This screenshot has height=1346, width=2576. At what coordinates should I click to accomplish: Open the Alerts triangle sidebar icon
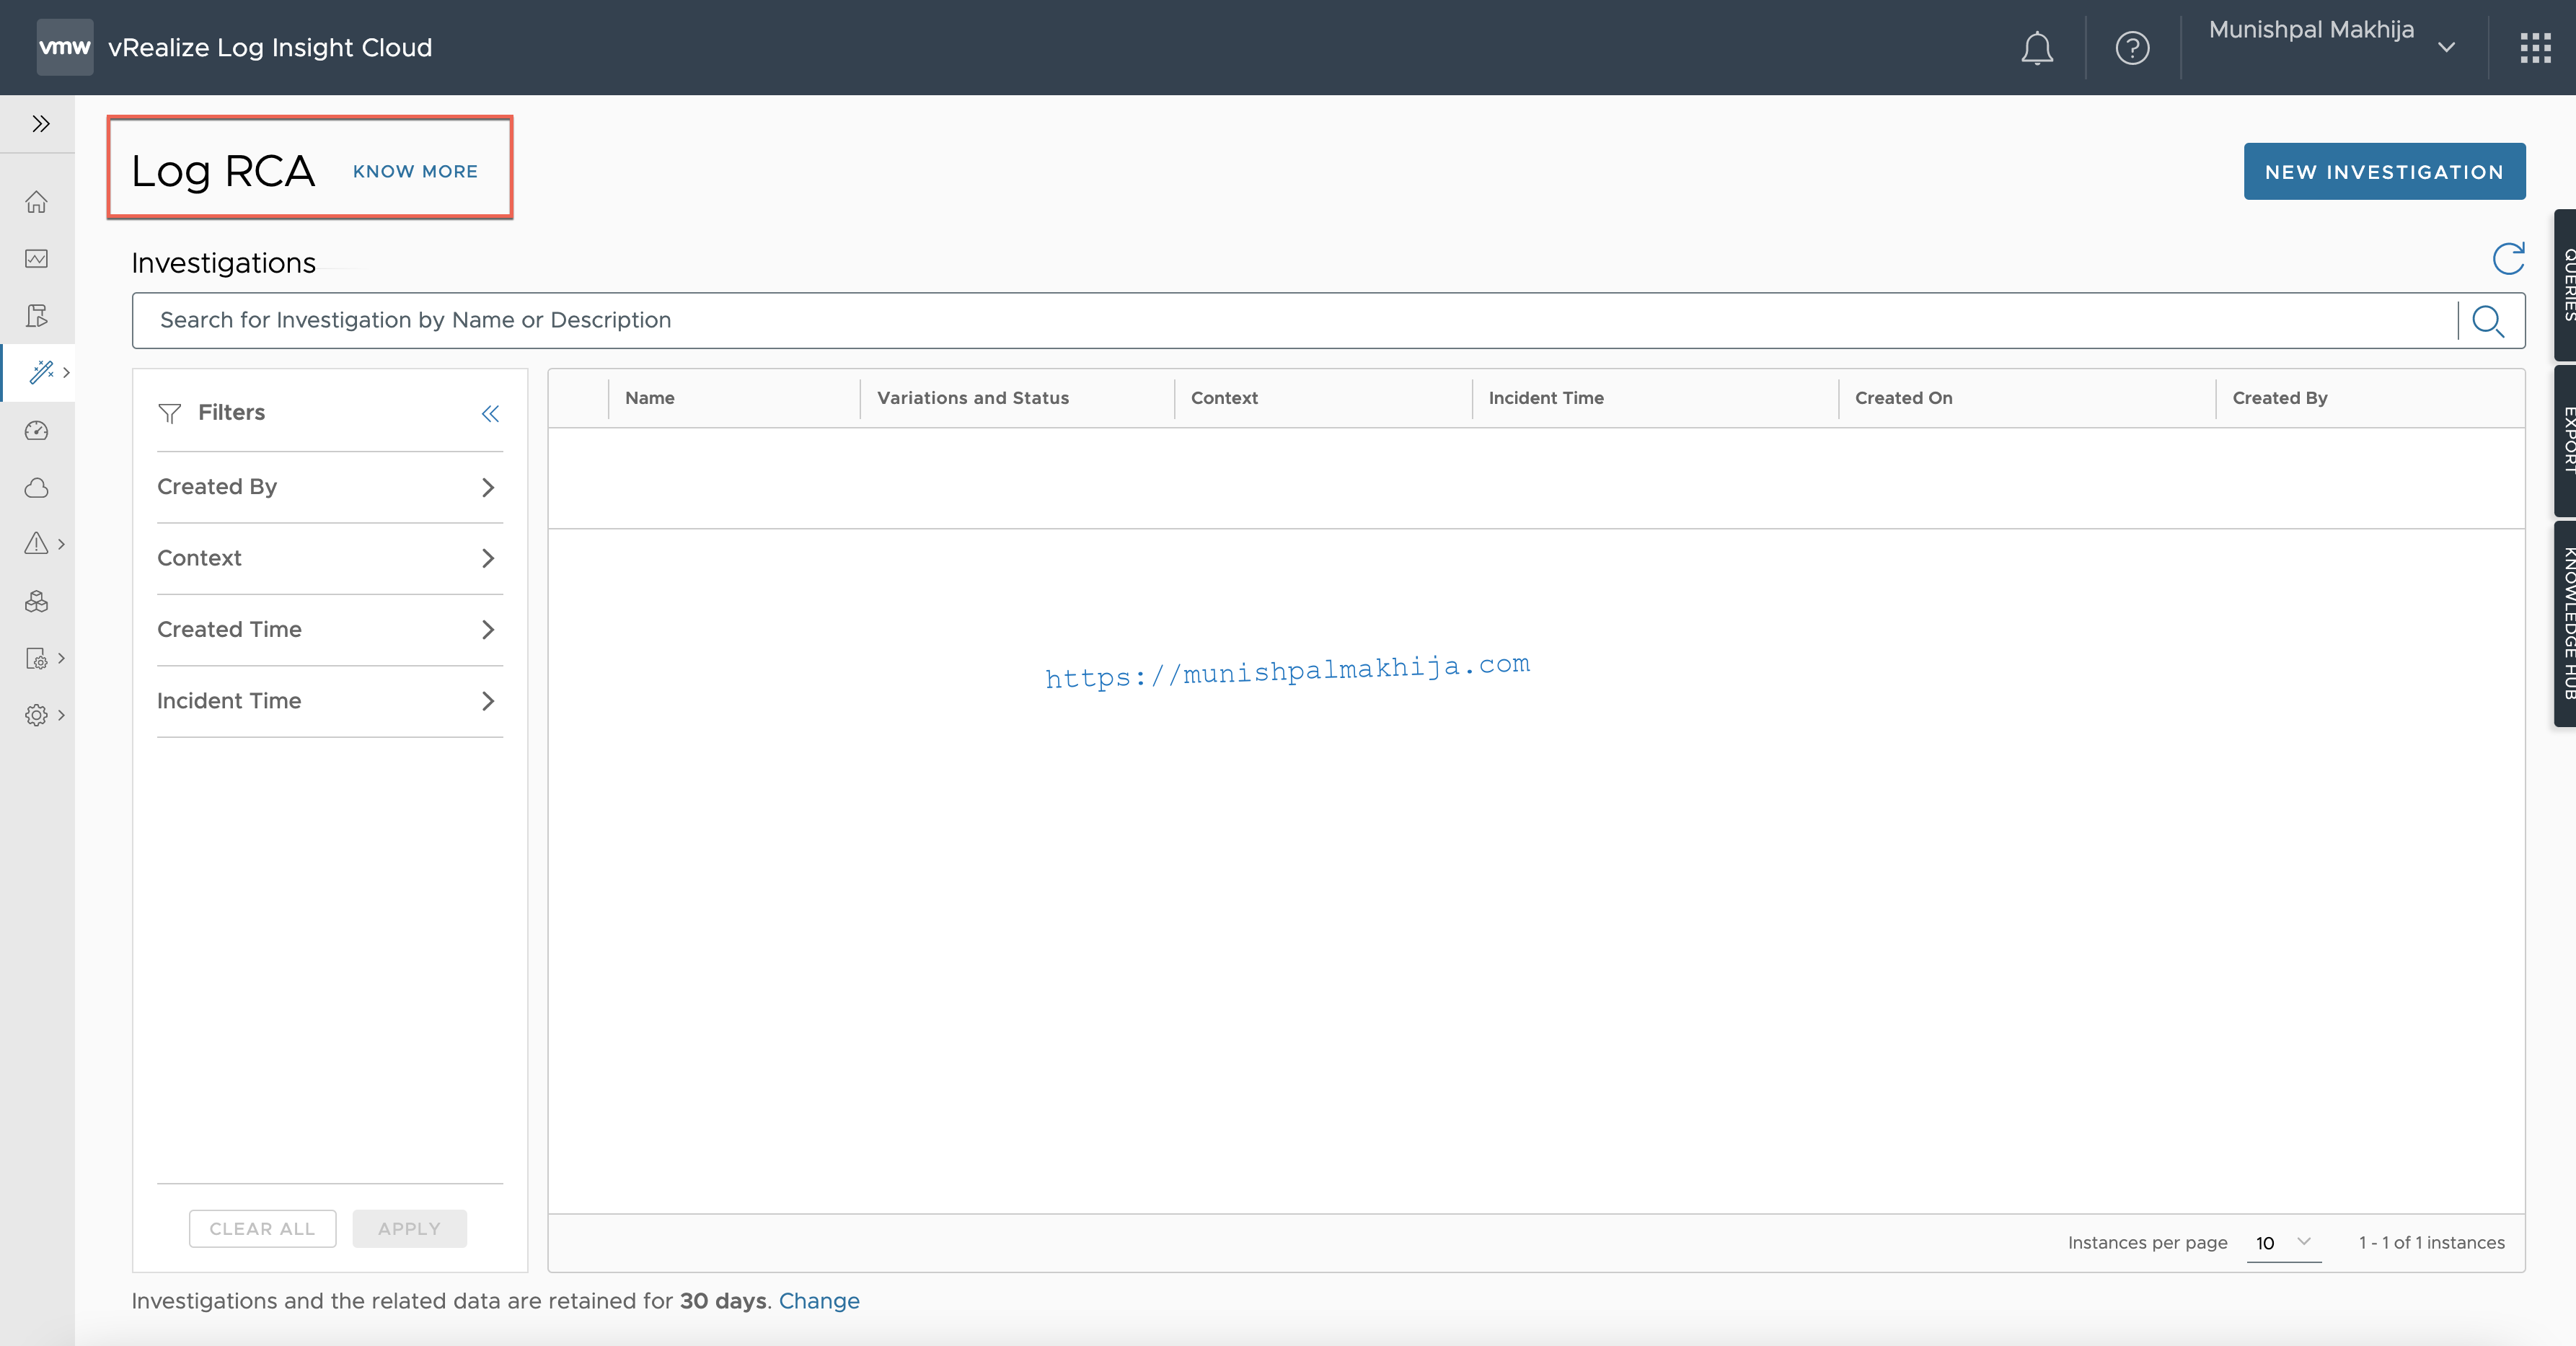[x=36, y=543]
